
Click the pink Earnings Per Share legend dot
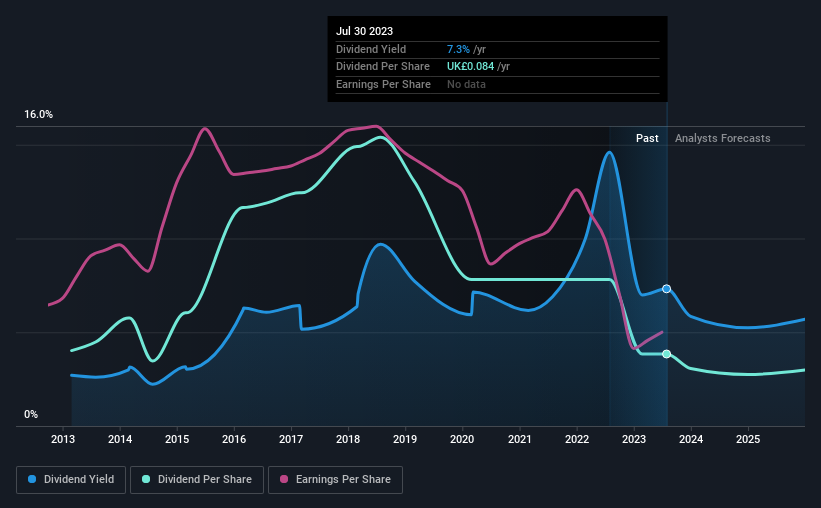[284, 479]
